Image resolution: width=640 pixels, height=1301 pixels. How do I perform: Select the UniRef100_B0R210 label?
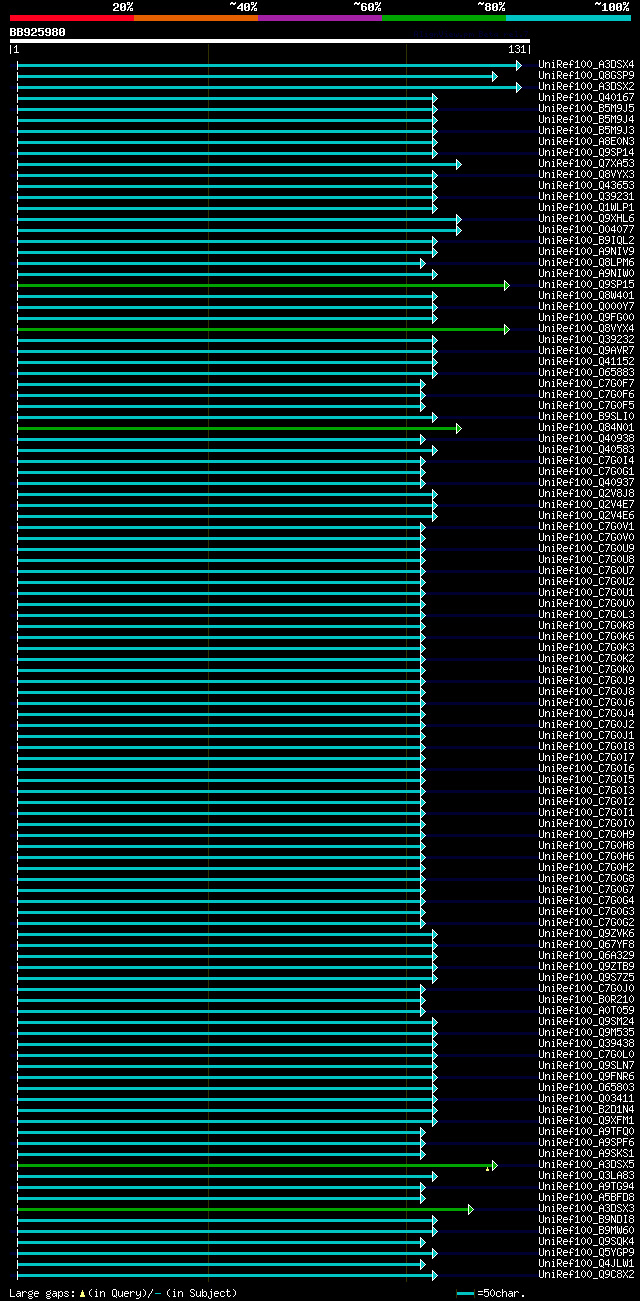(x=586, y=1000)
